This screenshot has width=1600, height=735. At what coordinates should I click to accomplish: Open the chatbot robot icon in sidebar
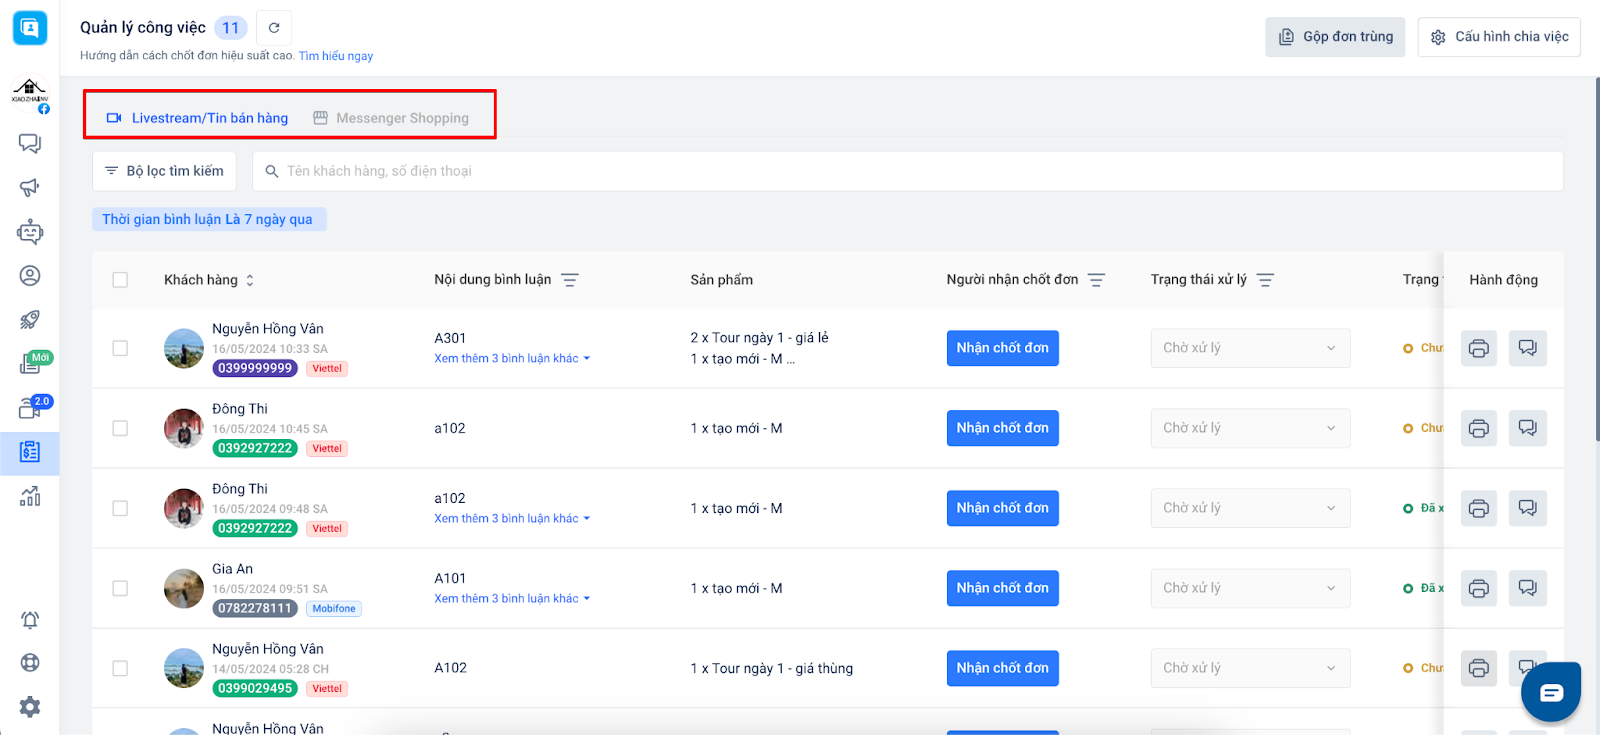coord(30,232)
